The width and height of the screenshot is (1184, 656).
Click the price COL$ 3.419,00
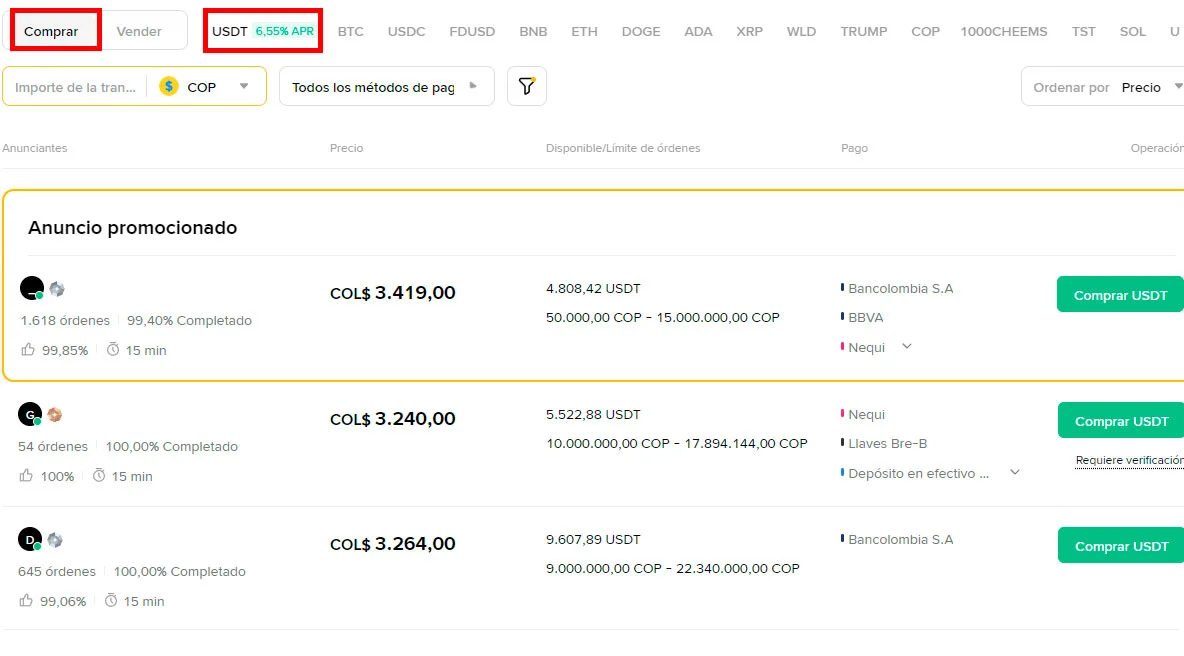click(x=393, y=293)
